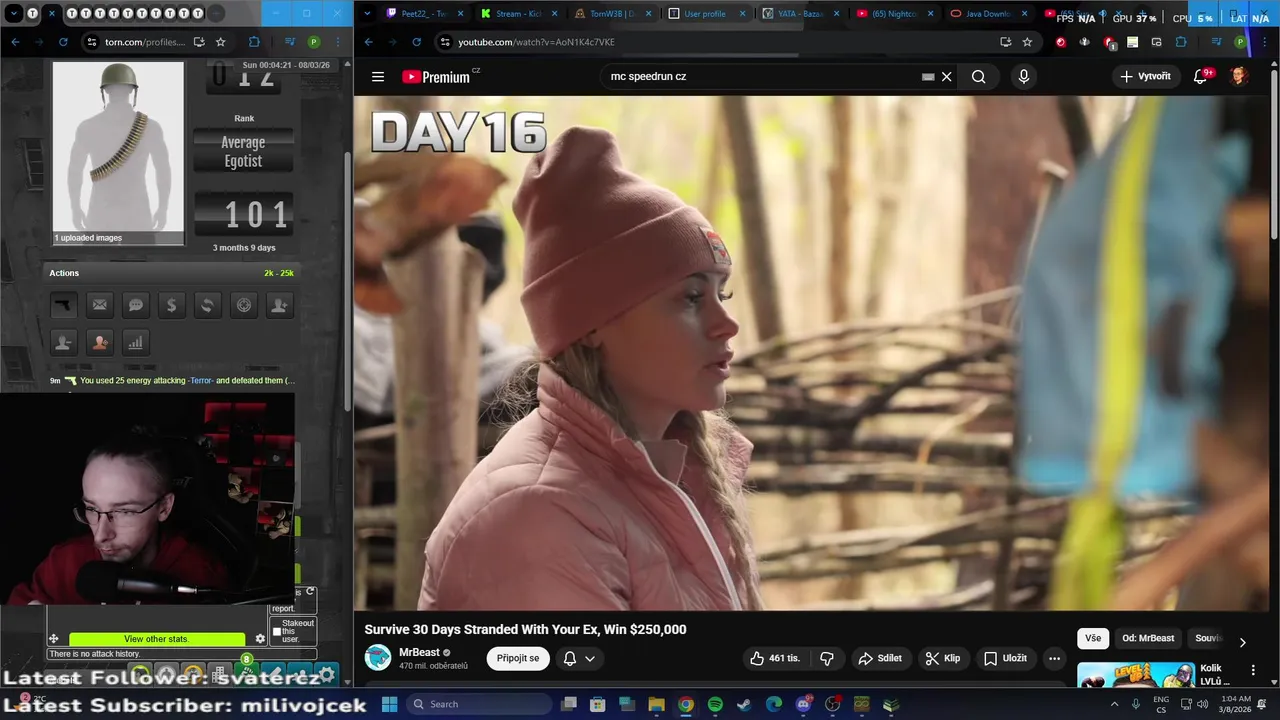
Task: Click the taskbar Search box
Action: pyautogui.click(x=478, y=704)
